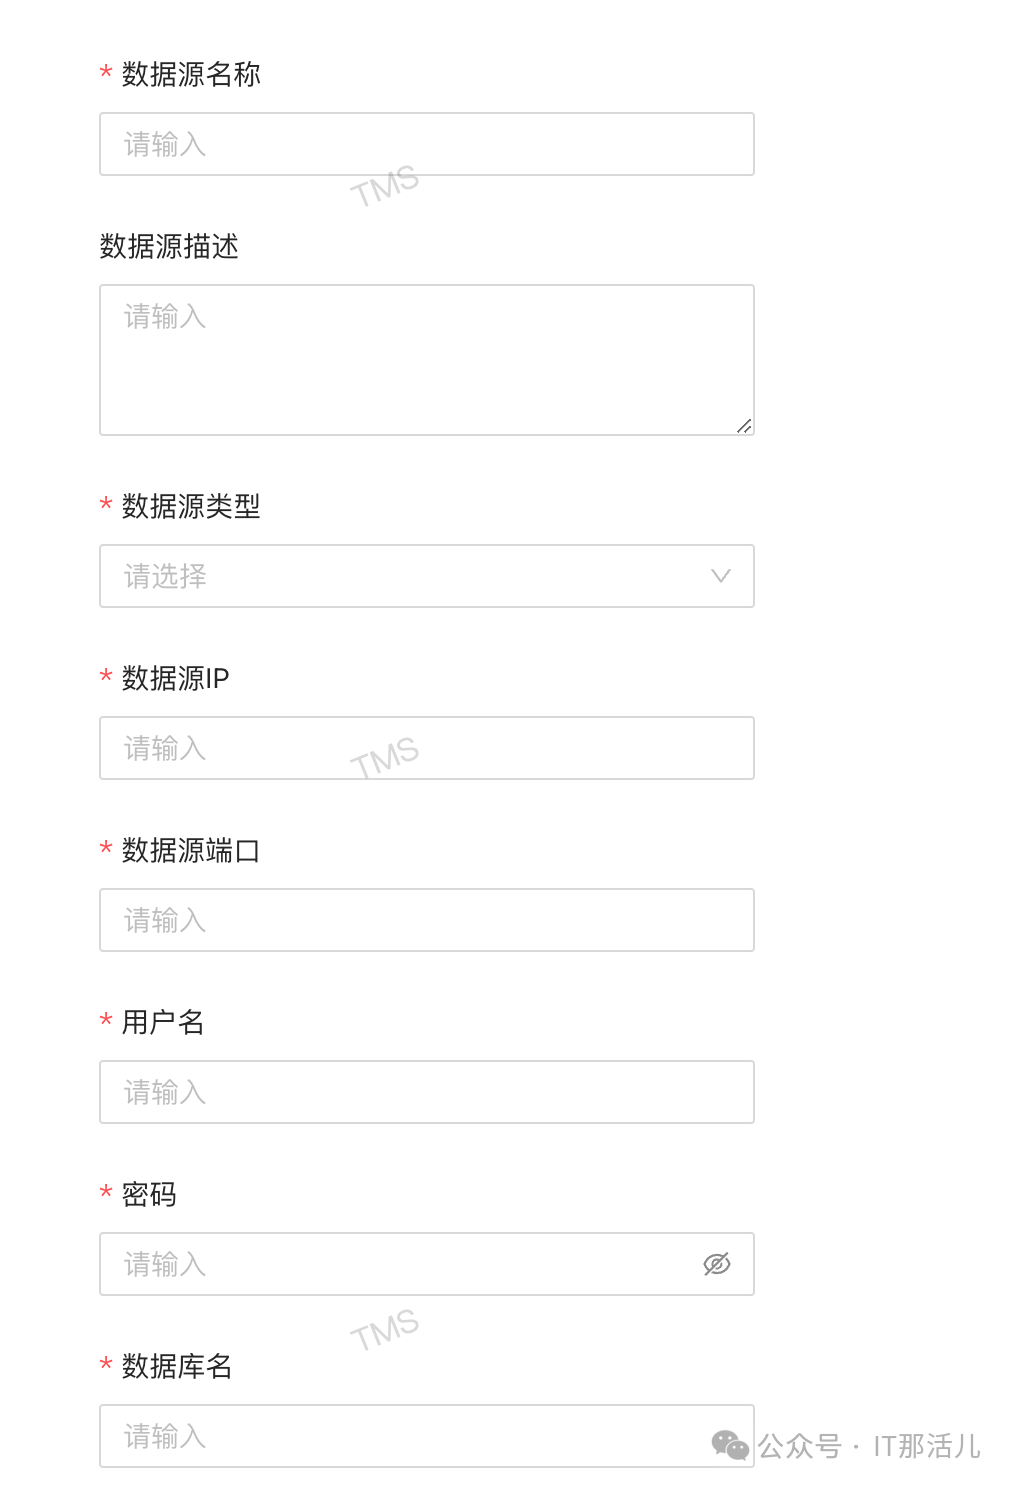Click the 公众号 · IT那活儿 watermark text

pos(869,1446)
